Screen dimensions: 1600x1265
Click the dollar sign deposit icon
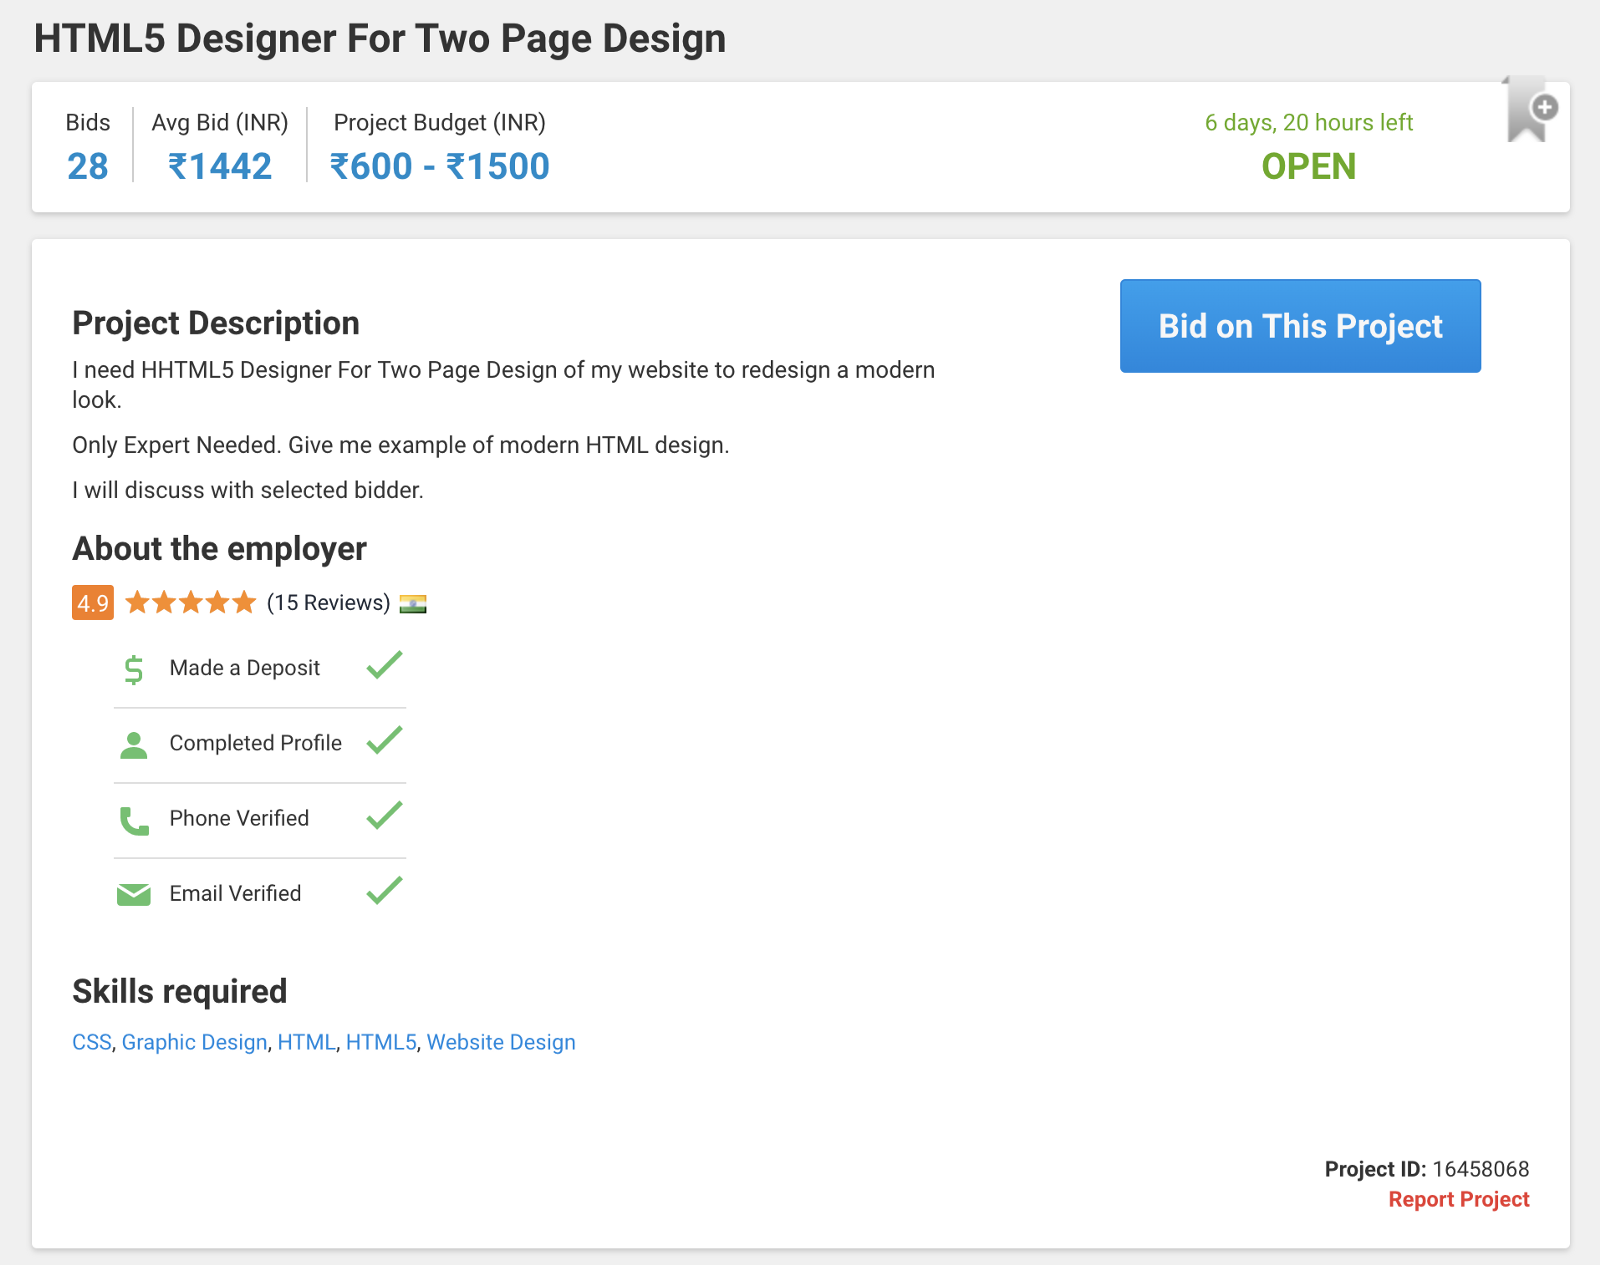pos(134,669)
